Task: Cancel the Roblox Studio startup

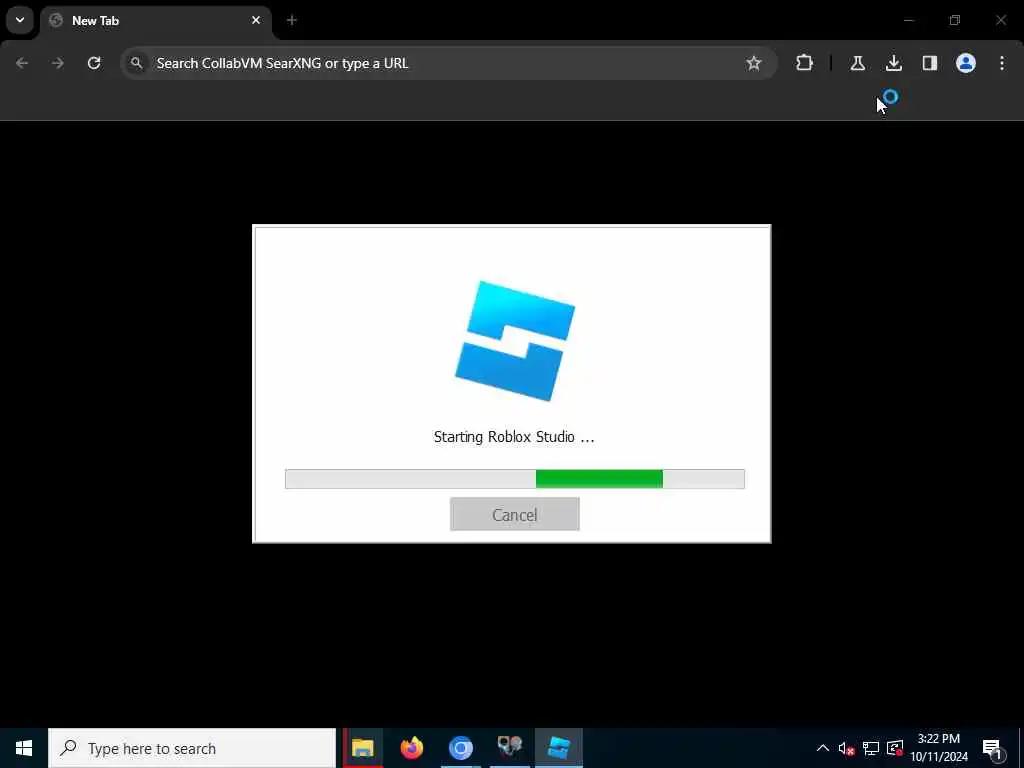Action: click(515, 514)
